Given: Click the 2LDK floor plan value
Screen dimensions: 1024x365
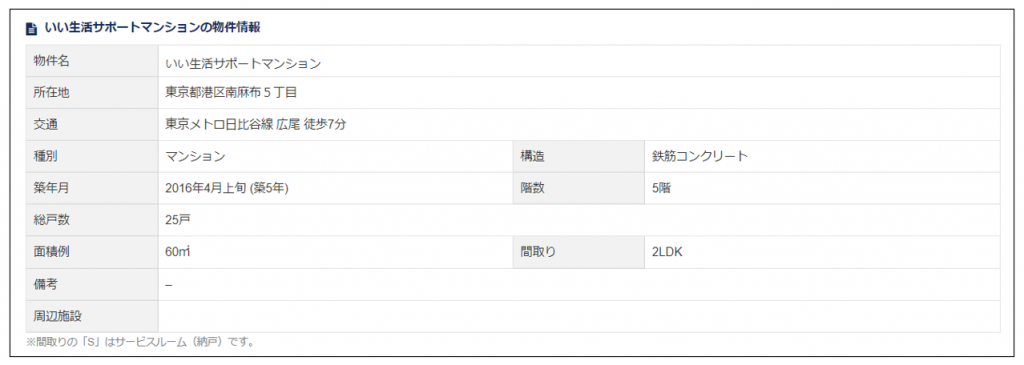Looking at the screenshot, I should (x=667, y=253).
